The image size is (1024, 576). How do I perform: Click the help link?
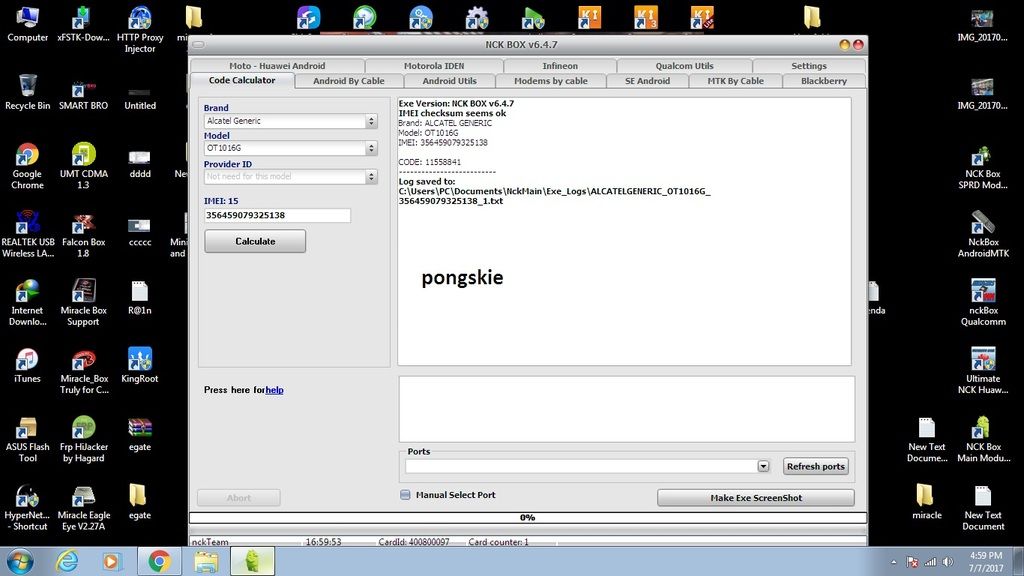click(274, 390)
